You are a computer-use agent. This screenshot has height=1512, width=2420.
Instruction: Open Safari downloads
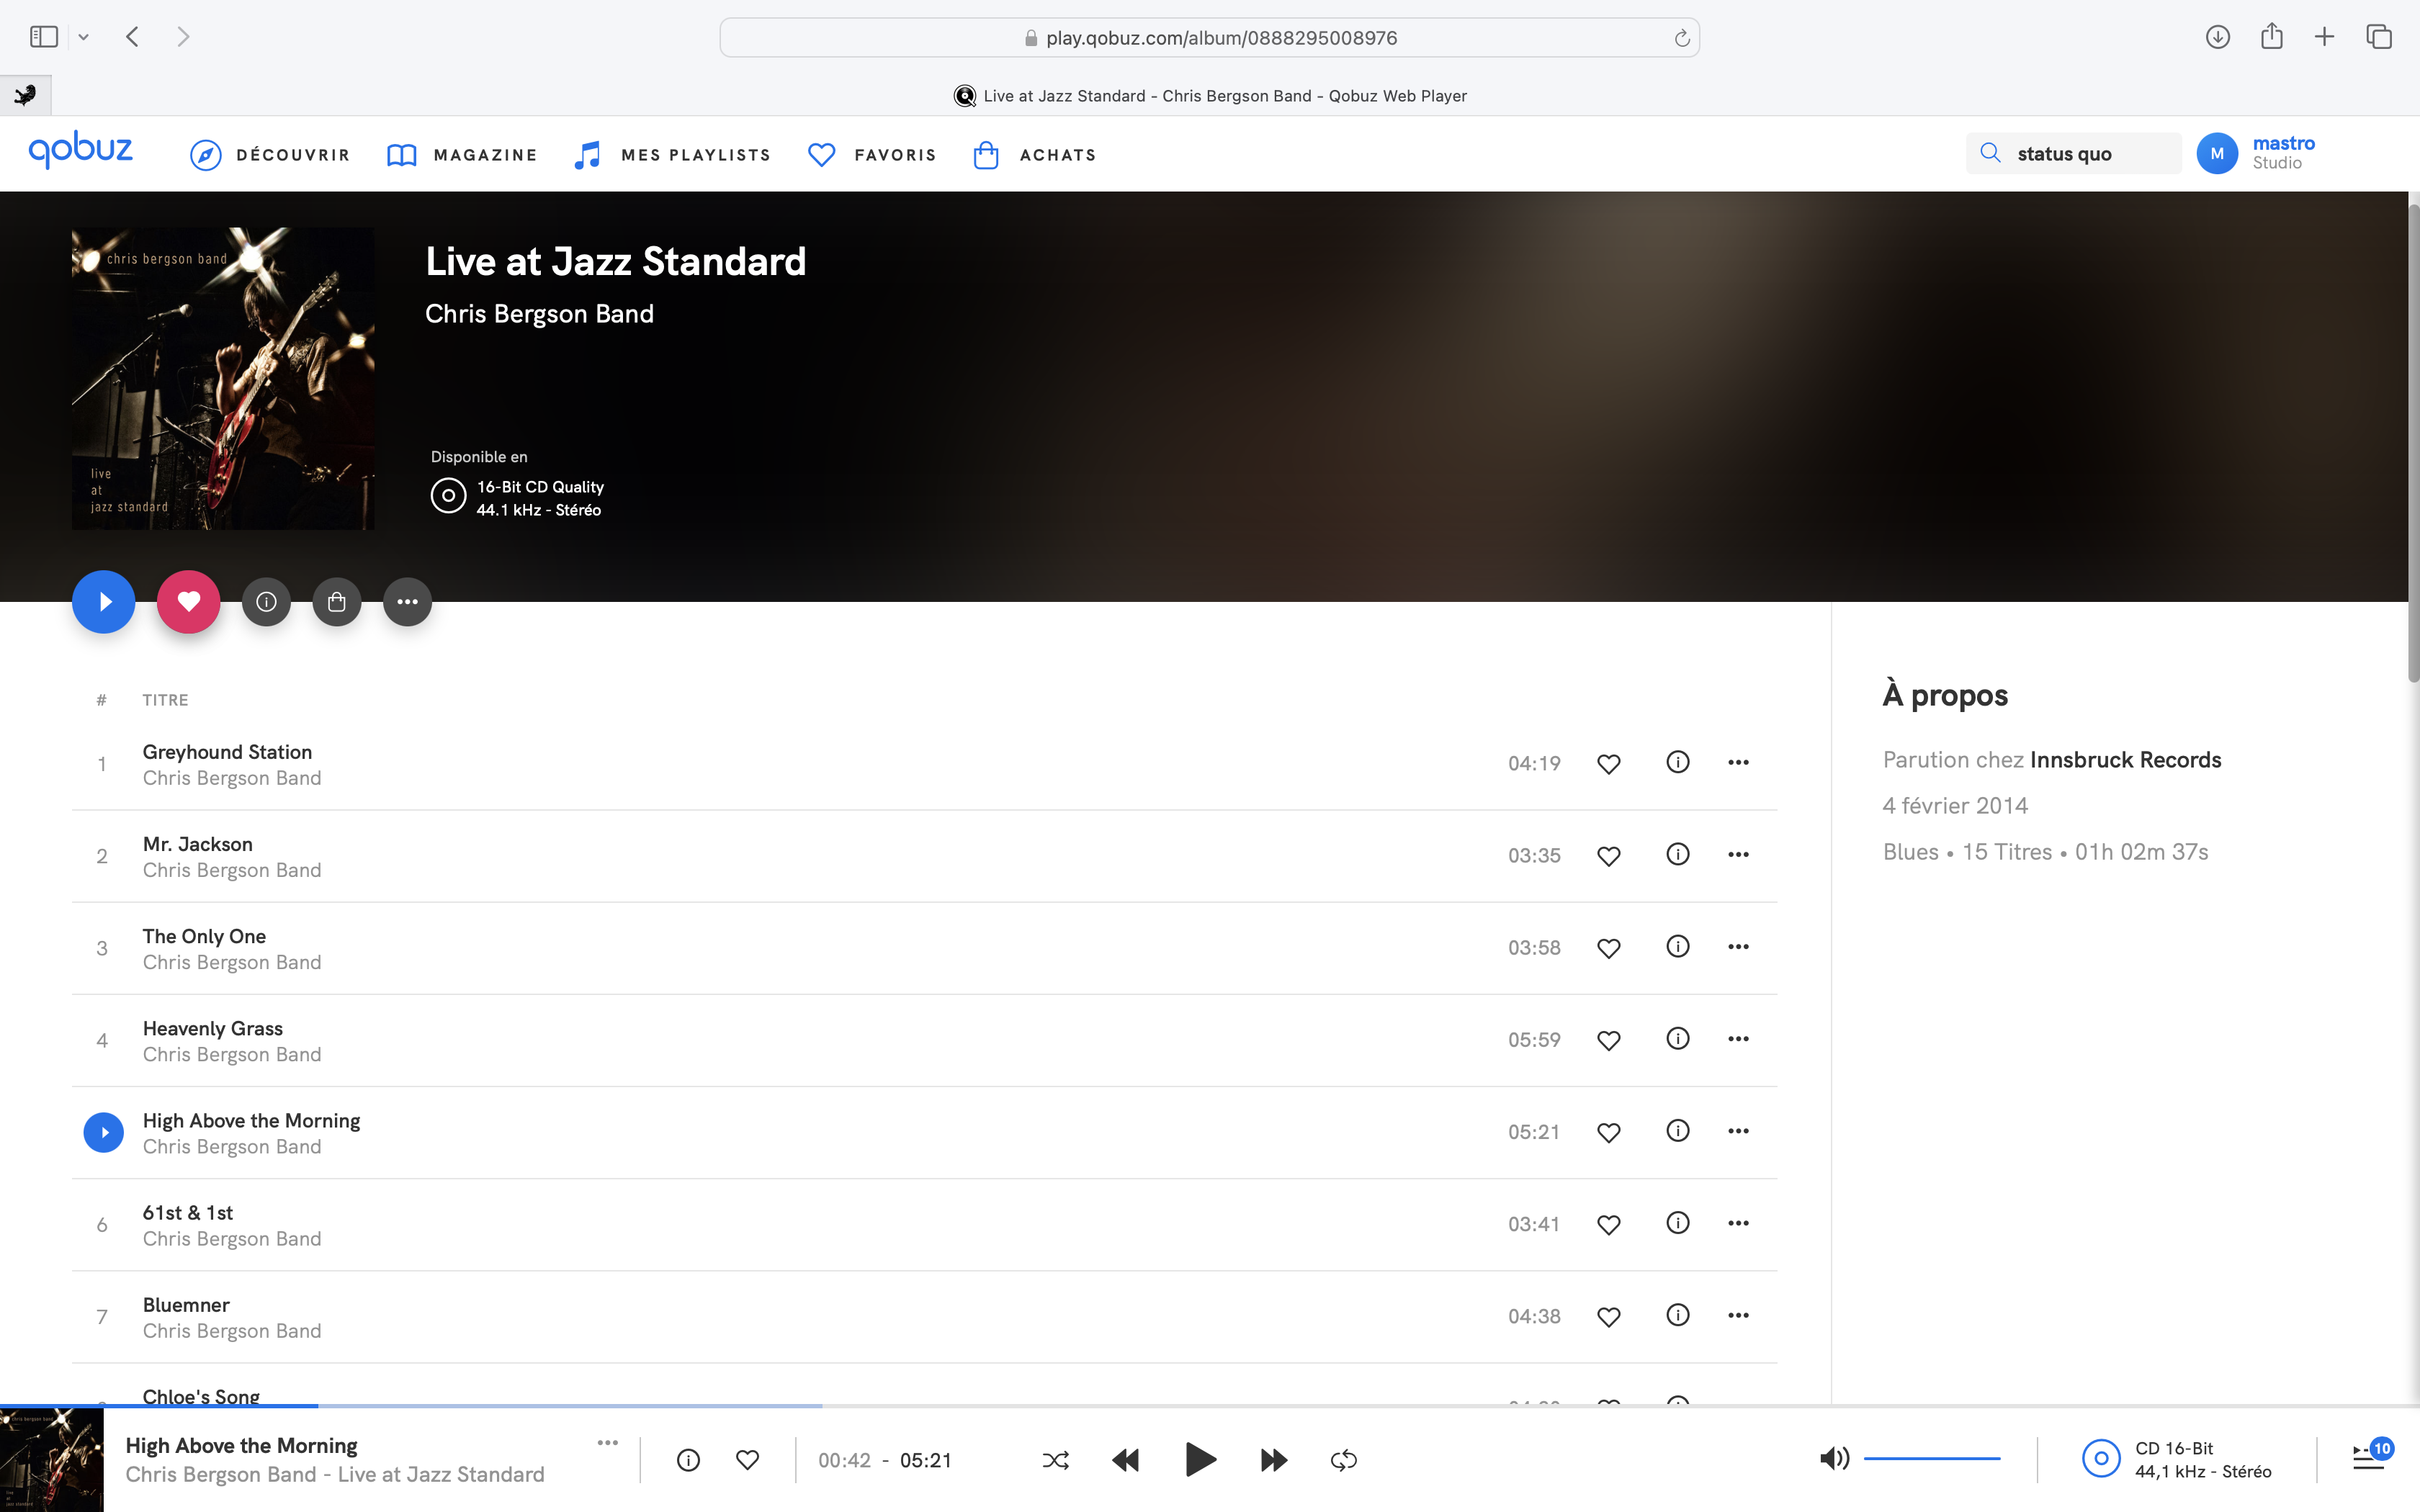(x=2217, y=37)
